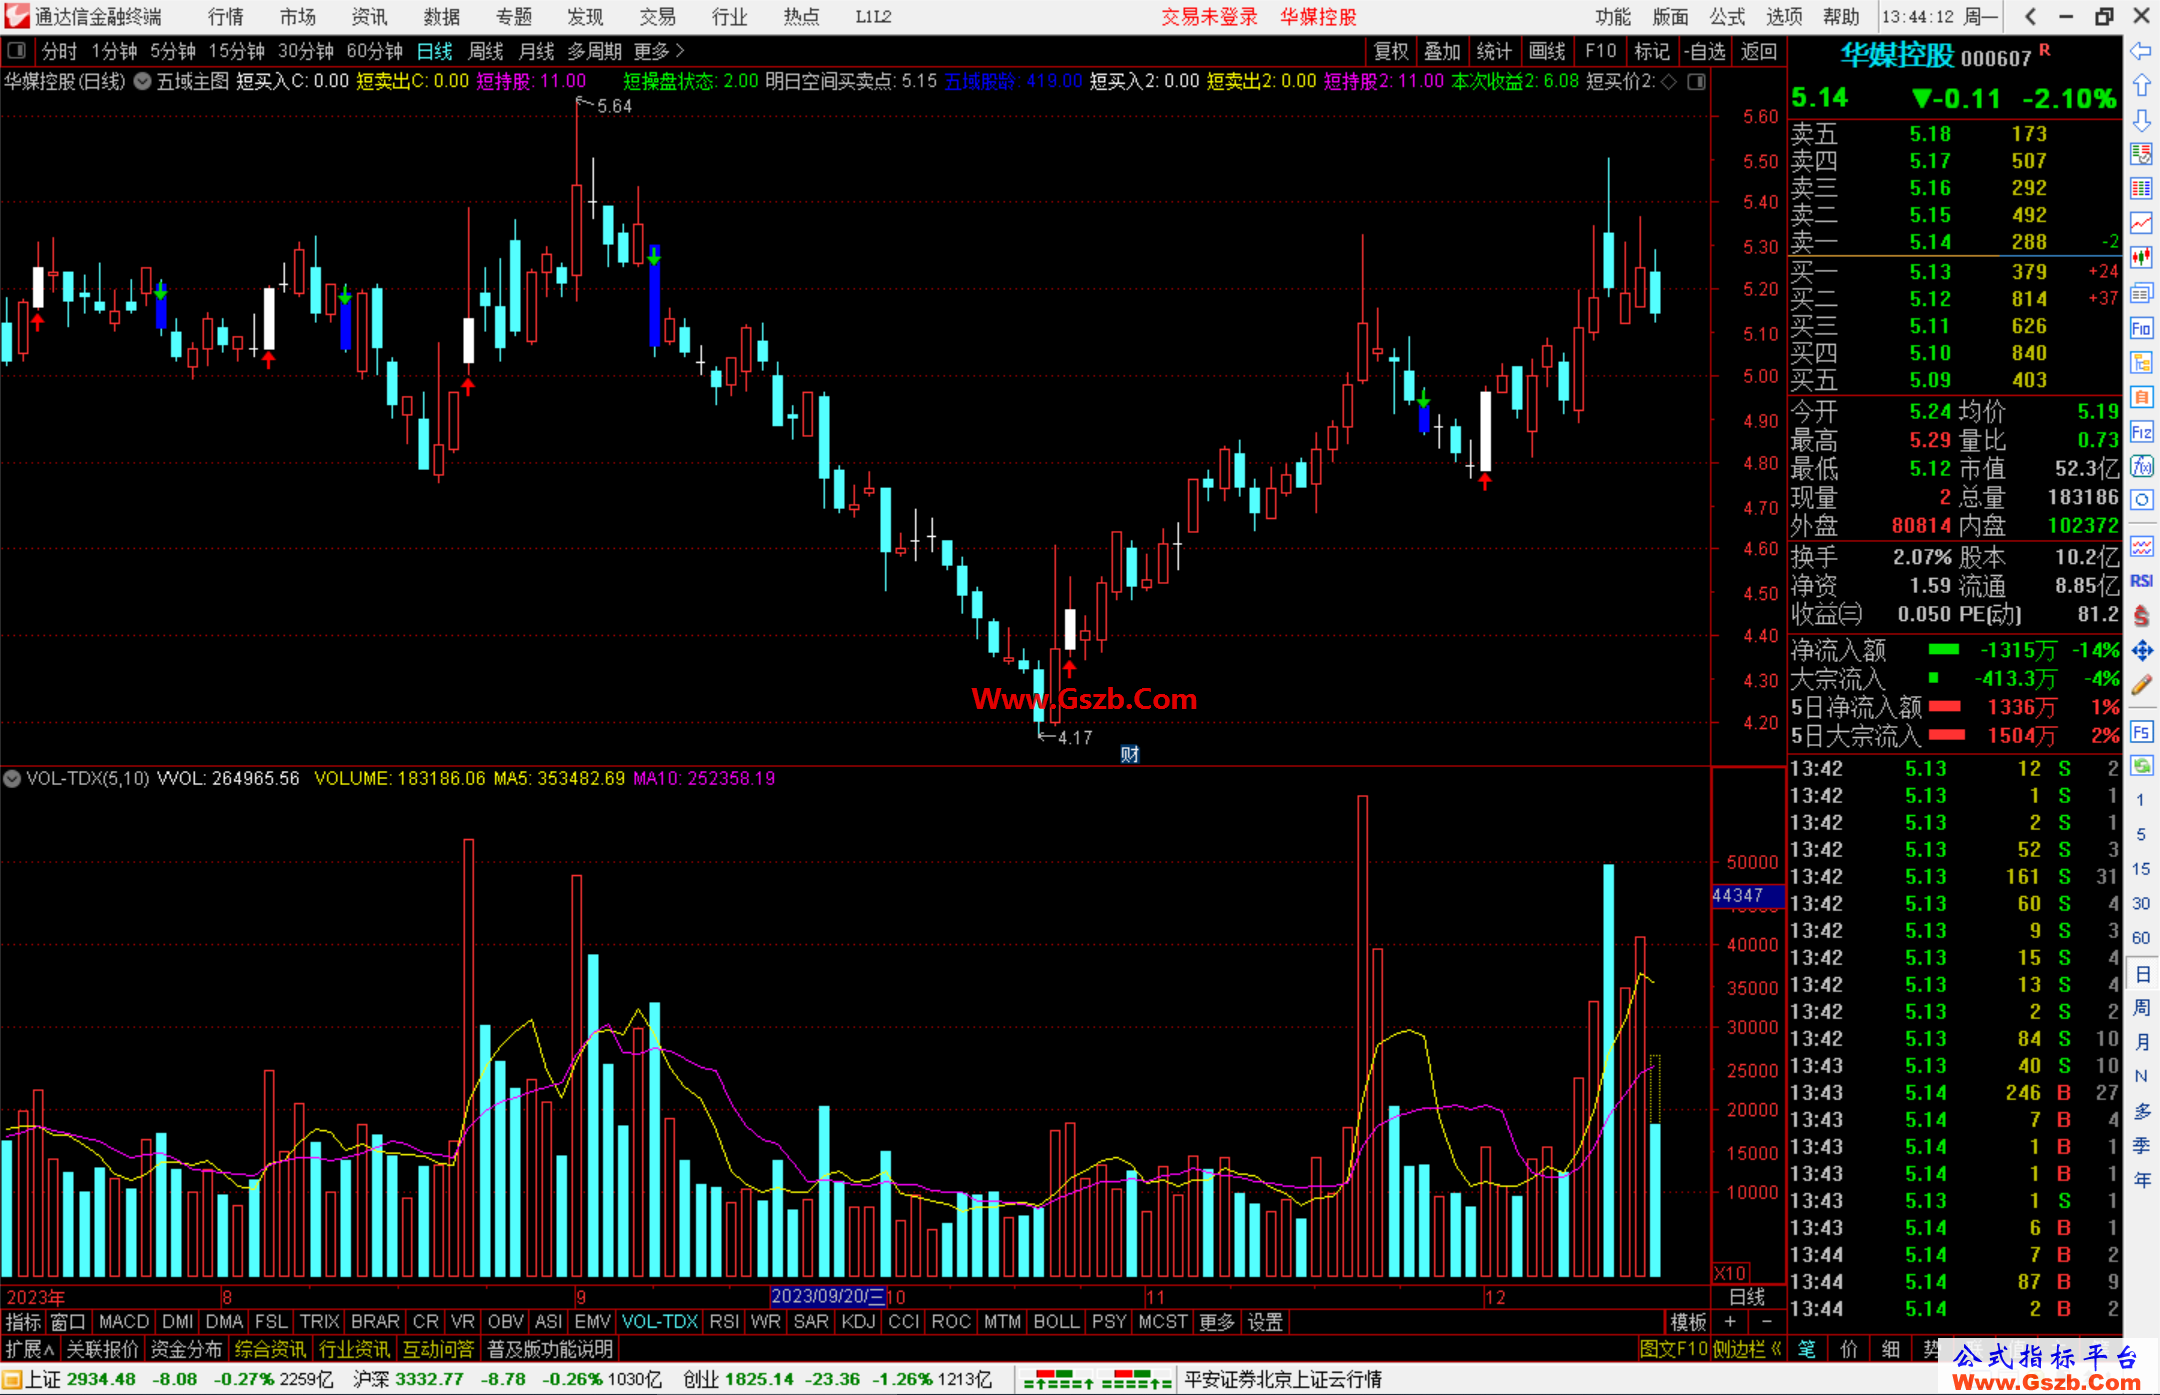Switch to the 周线 weekly chart tab

[x=486, y=51]
